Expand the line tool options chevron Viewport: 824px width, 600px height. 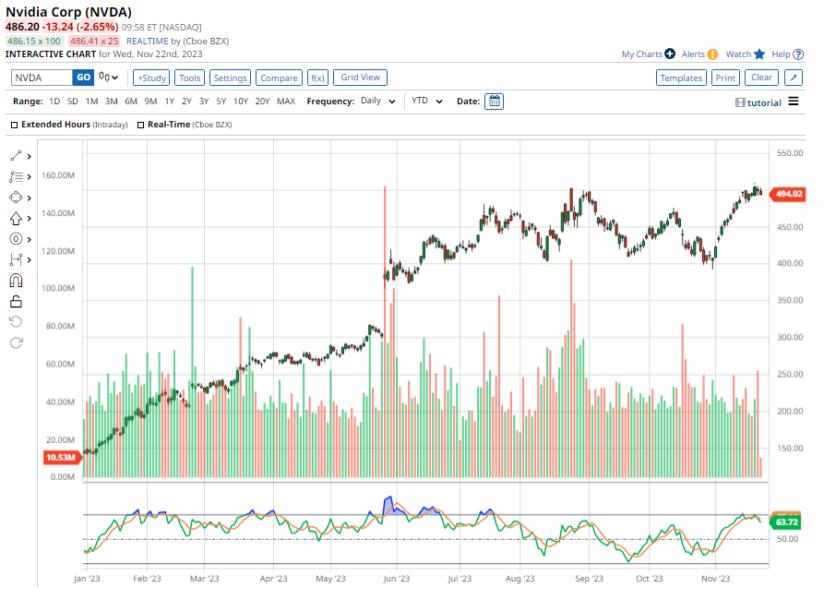tap(29, 157)
